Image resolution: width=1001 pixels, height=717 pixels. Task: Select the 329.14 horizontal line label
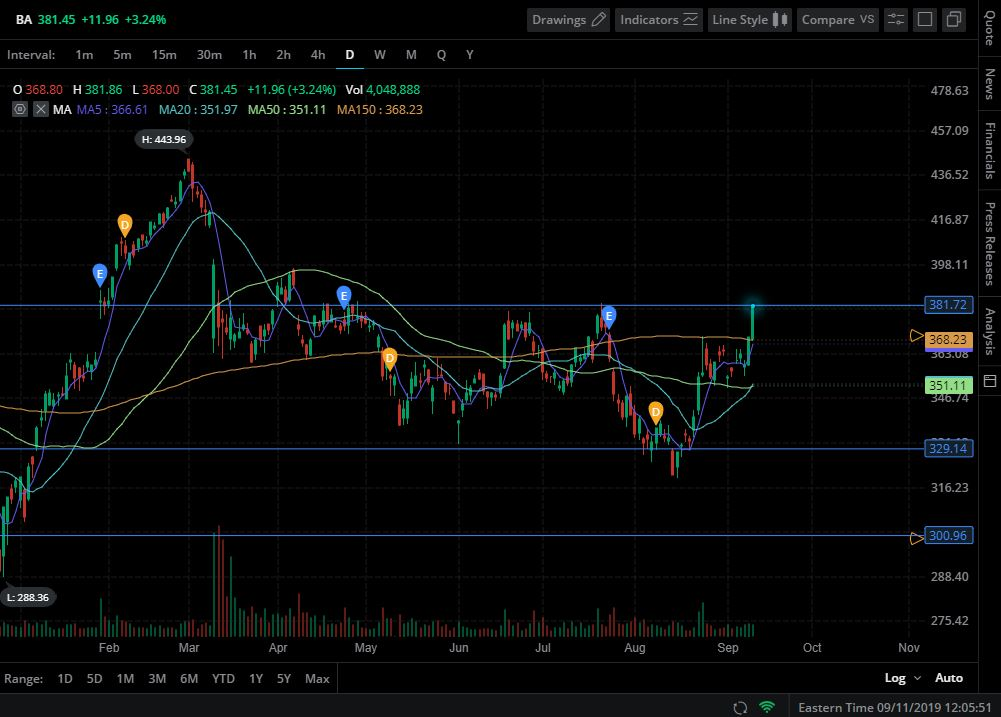tap(949, 449)
